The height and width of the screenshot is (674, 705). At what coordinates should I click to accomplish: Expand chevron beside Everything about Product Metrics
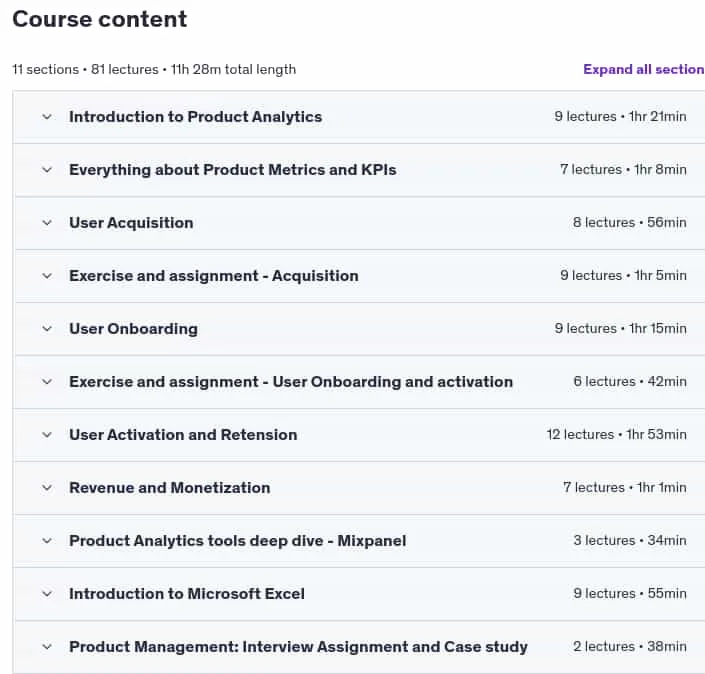click(x=47, y=170)
